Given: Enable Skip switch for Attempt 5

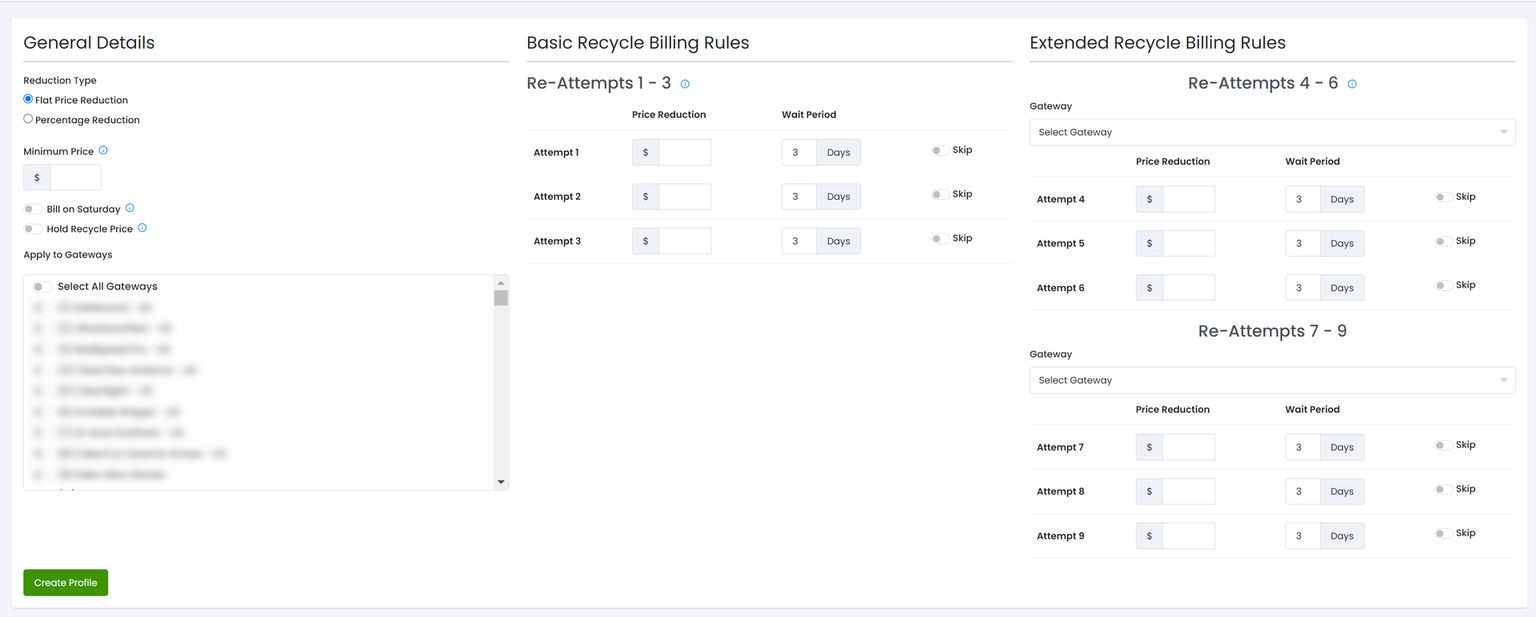Looking at the screenshot, I should click(1443, 241).
